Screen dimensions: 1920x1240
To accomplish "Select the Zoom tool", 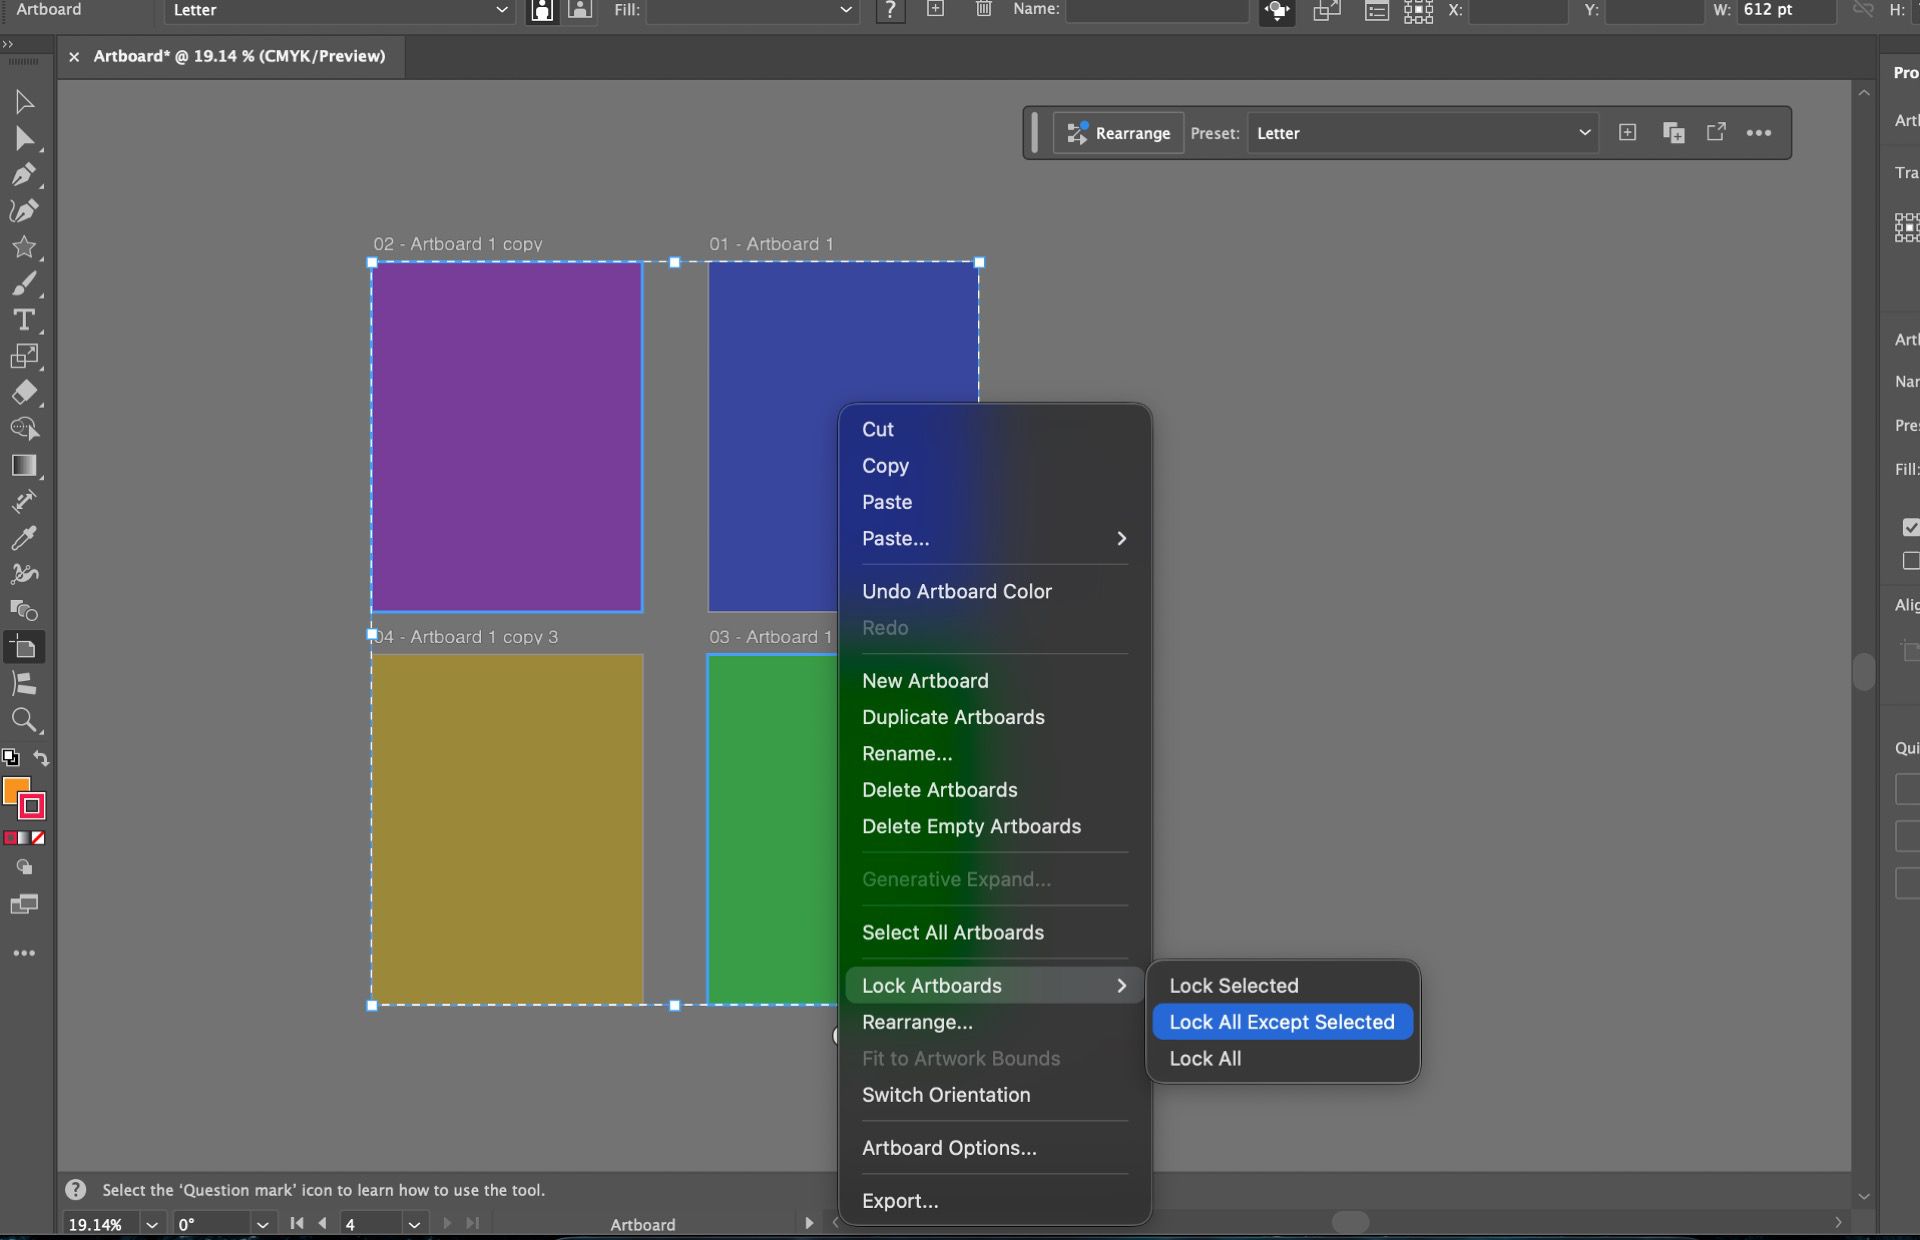I will (23, 719).
